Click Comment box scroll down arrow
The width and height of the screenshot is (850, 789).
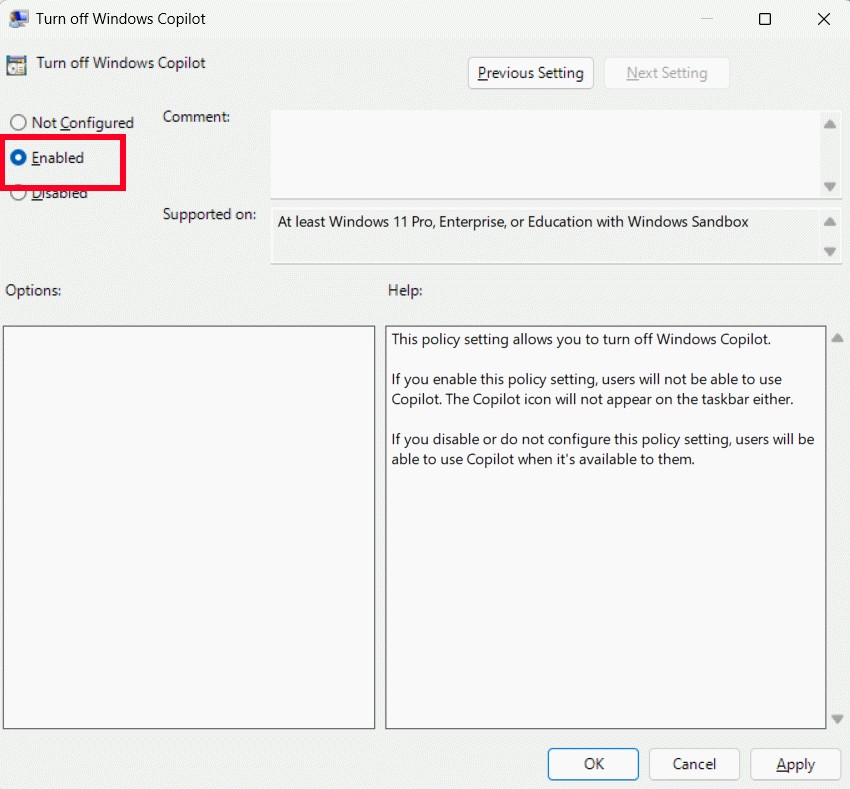tap(829, 187)
